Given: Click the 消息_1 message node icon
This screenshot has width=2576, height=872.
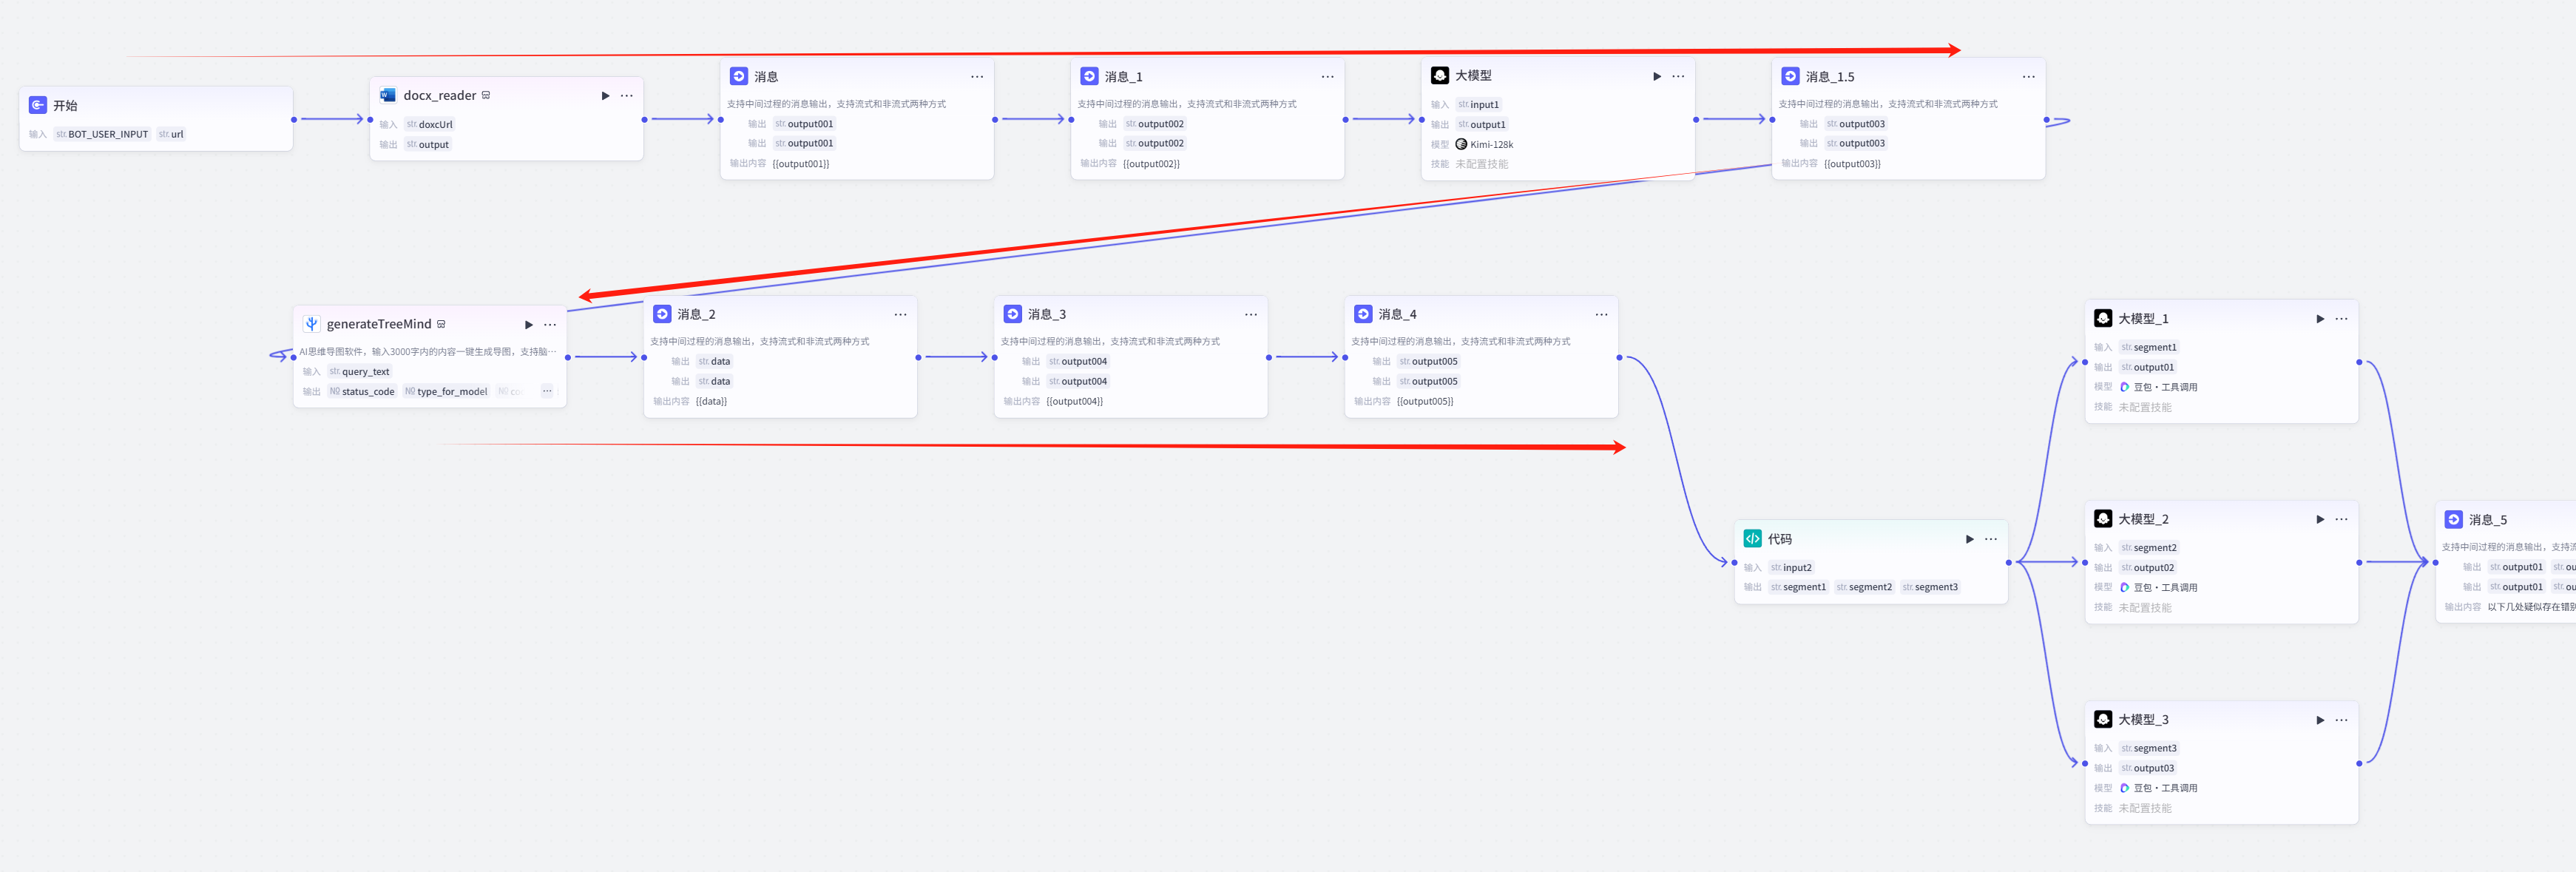Looking at the screenshot, I should (1089, 76).
